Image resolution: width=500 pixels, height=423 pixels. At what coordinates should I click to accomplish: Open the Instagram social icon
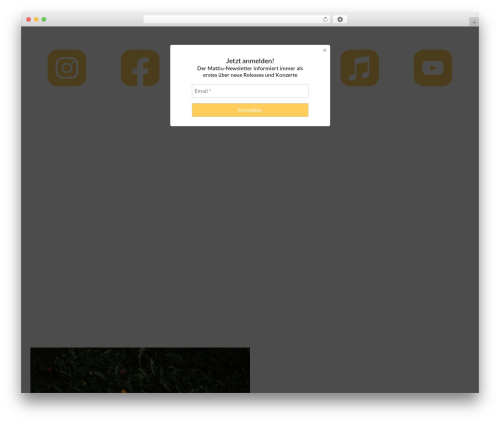pos(67,68)
